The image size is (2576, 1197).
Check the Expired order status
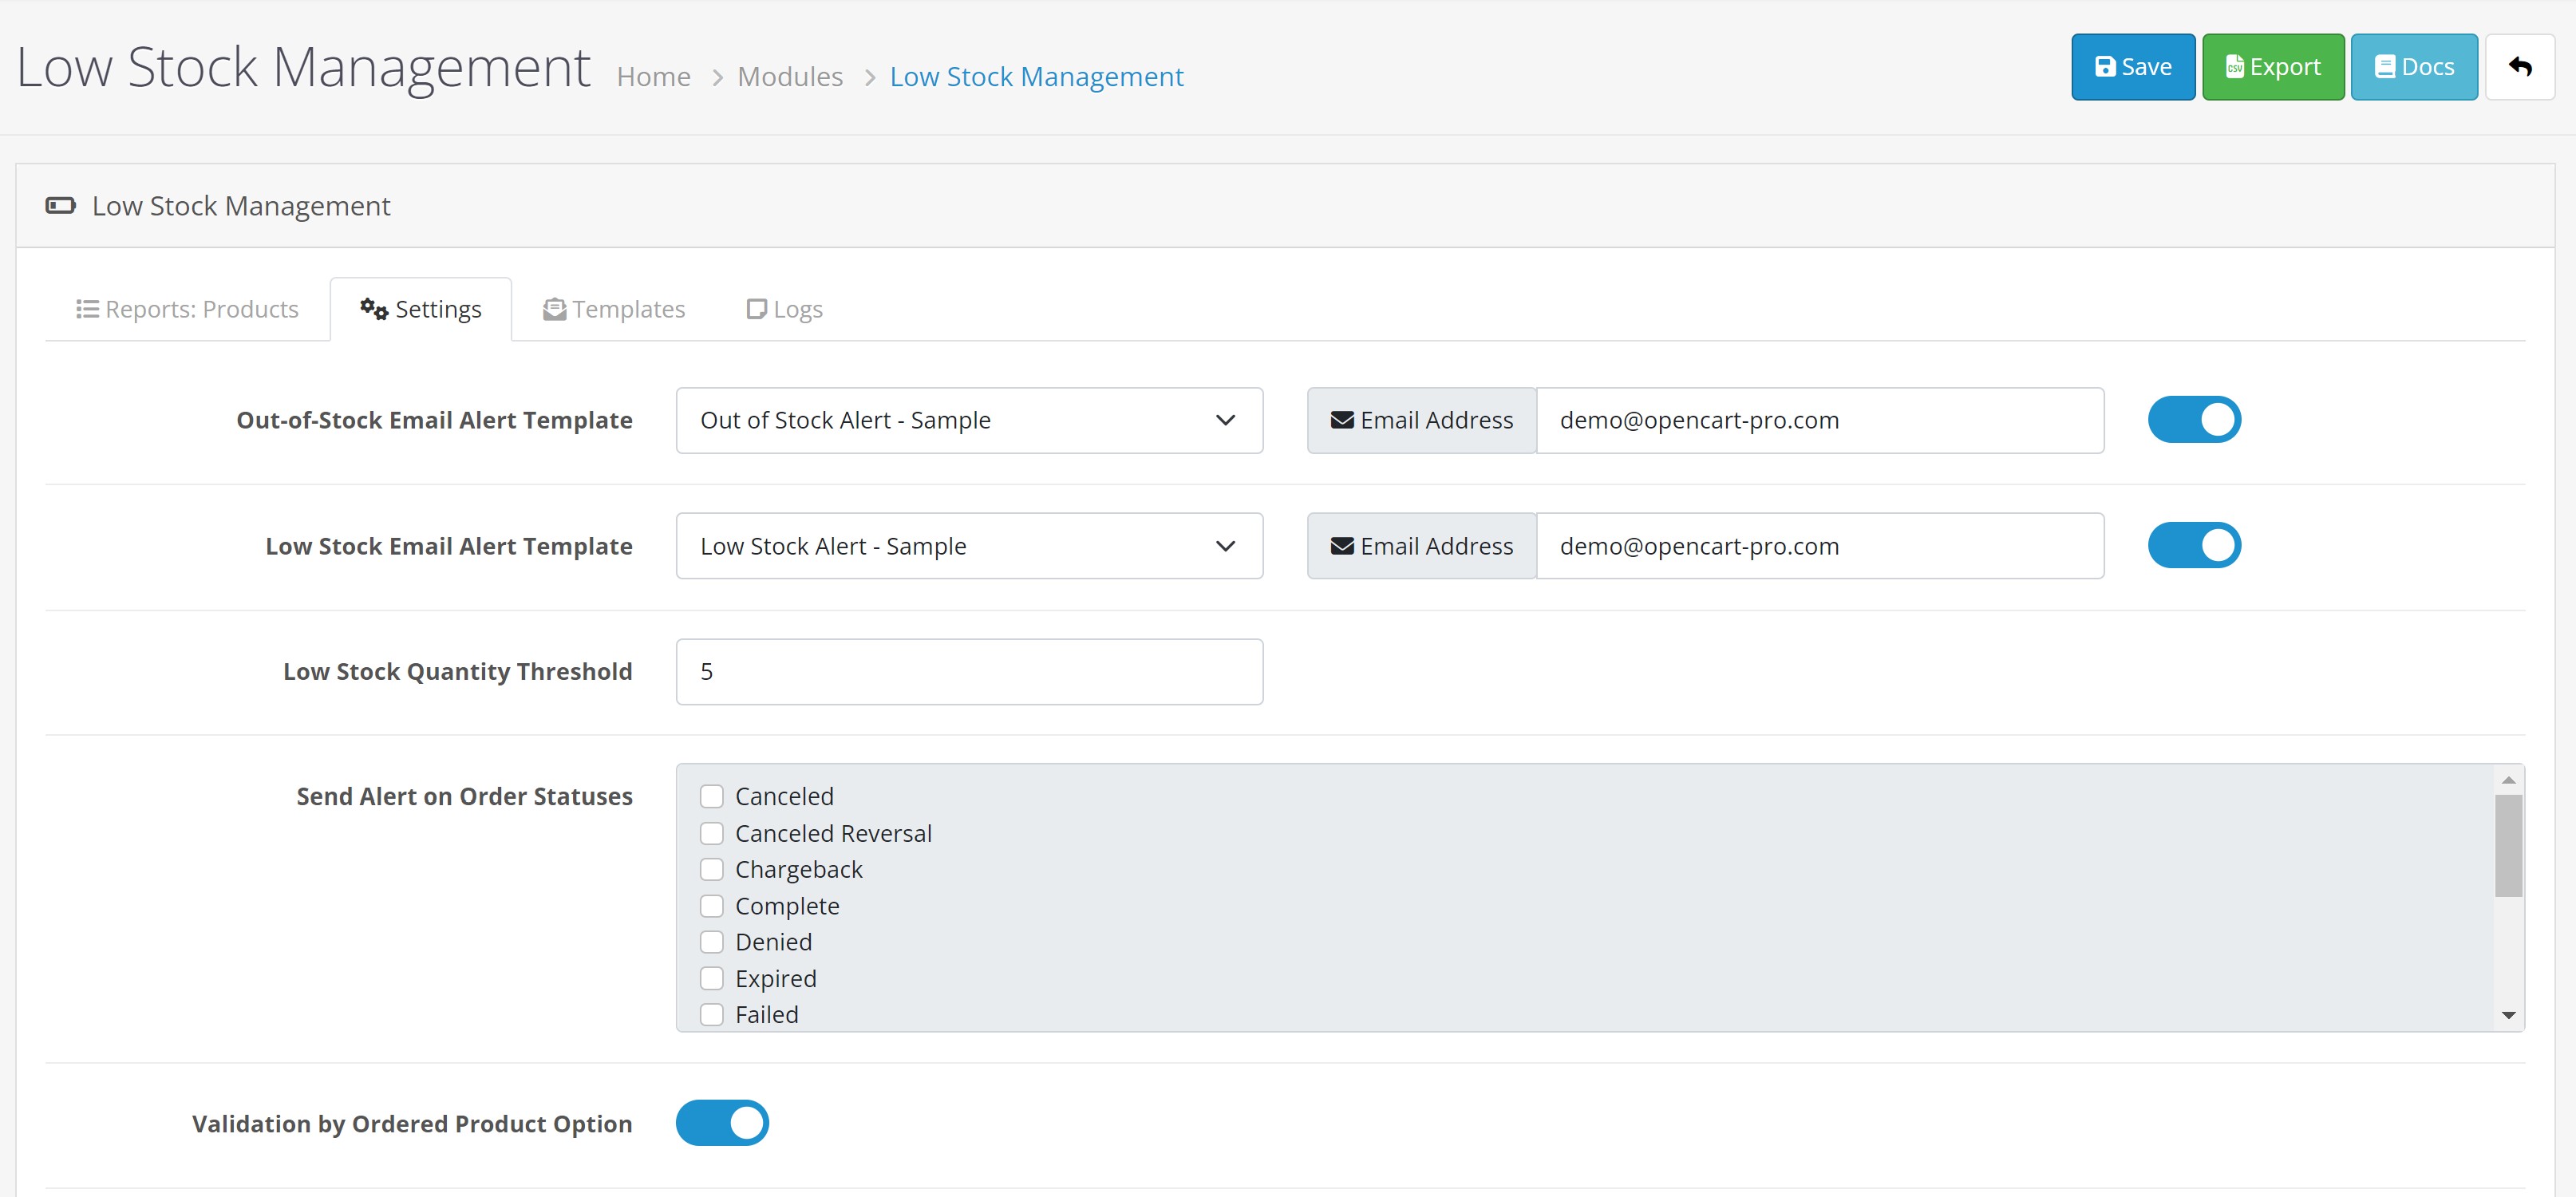point(712,978)
